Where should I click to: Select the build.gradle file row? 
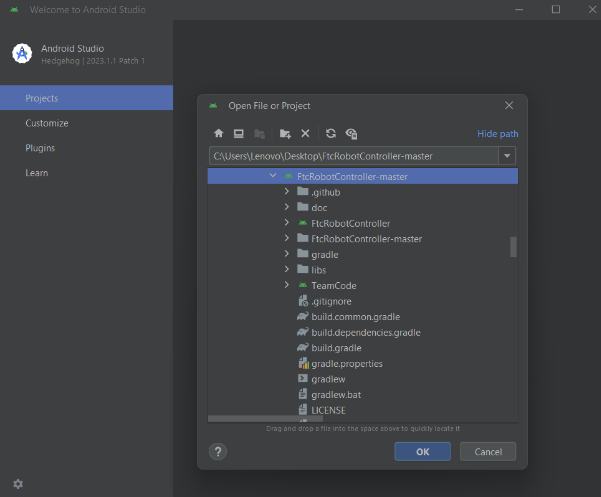coord(363,348)
